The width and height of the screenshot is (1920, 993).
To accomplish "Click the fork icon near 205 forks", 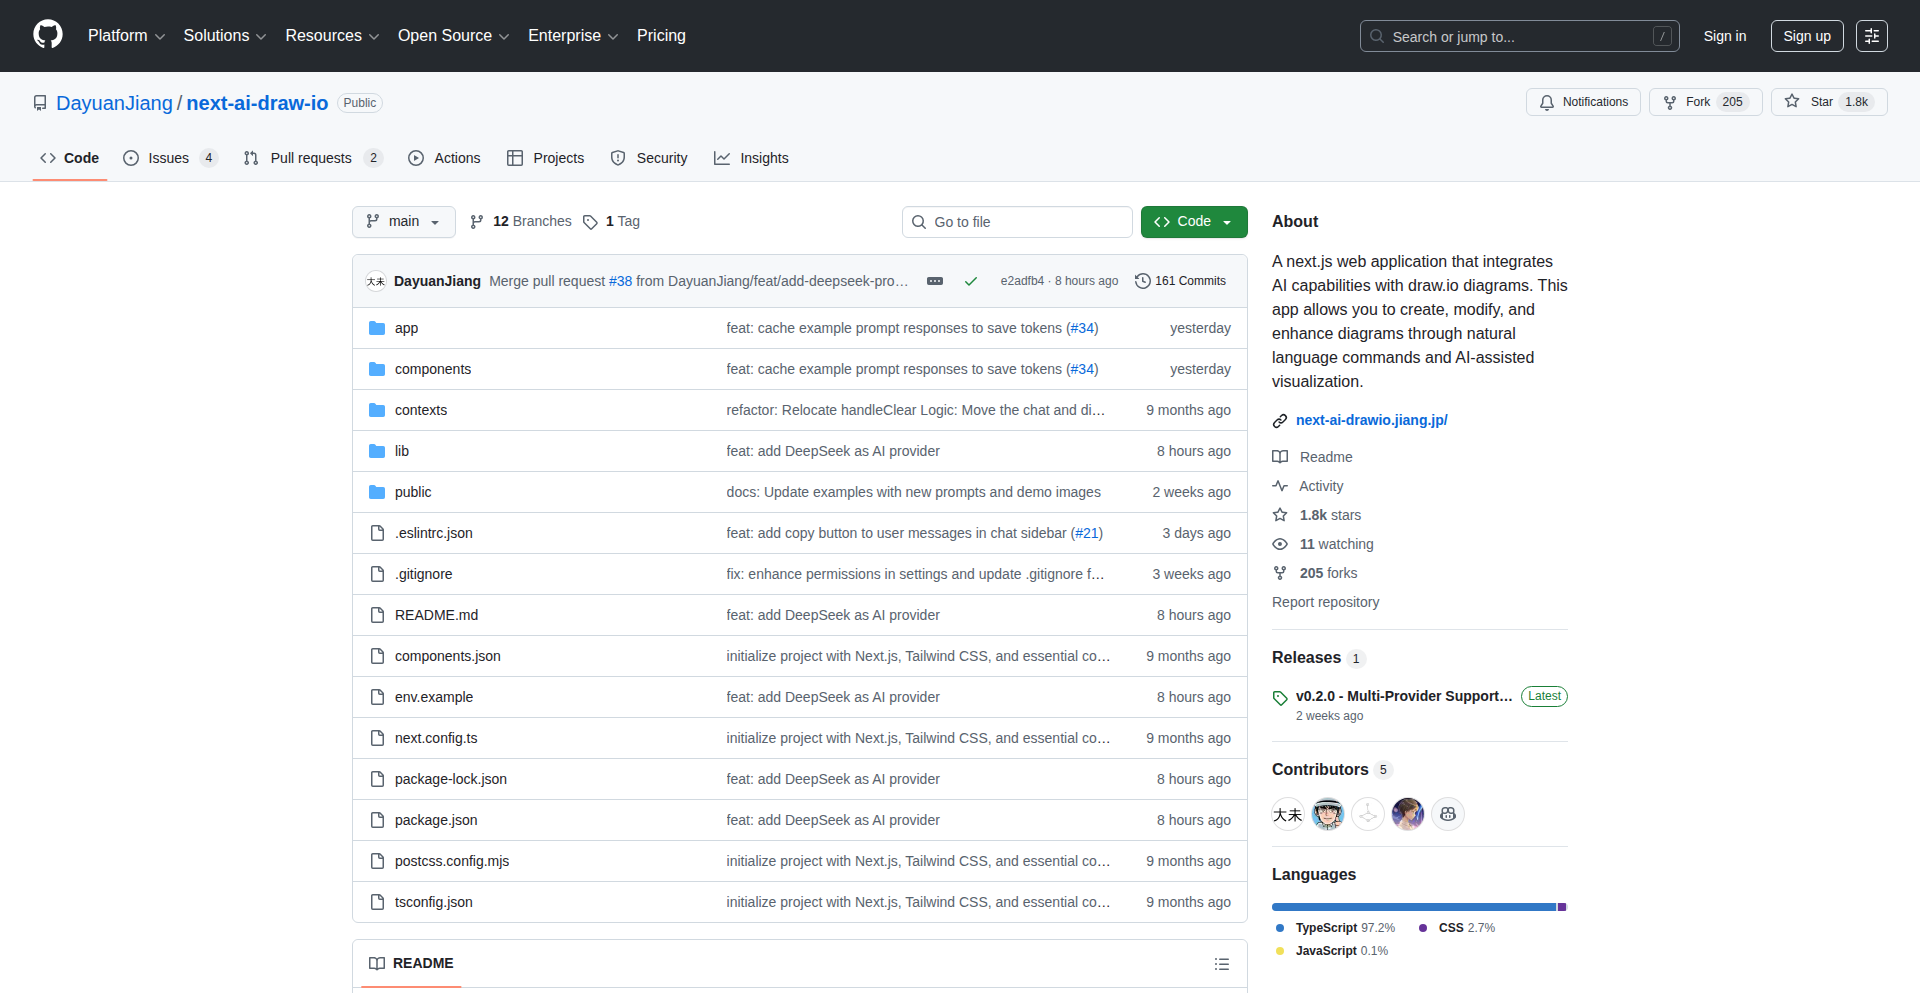I will 1280,573.
